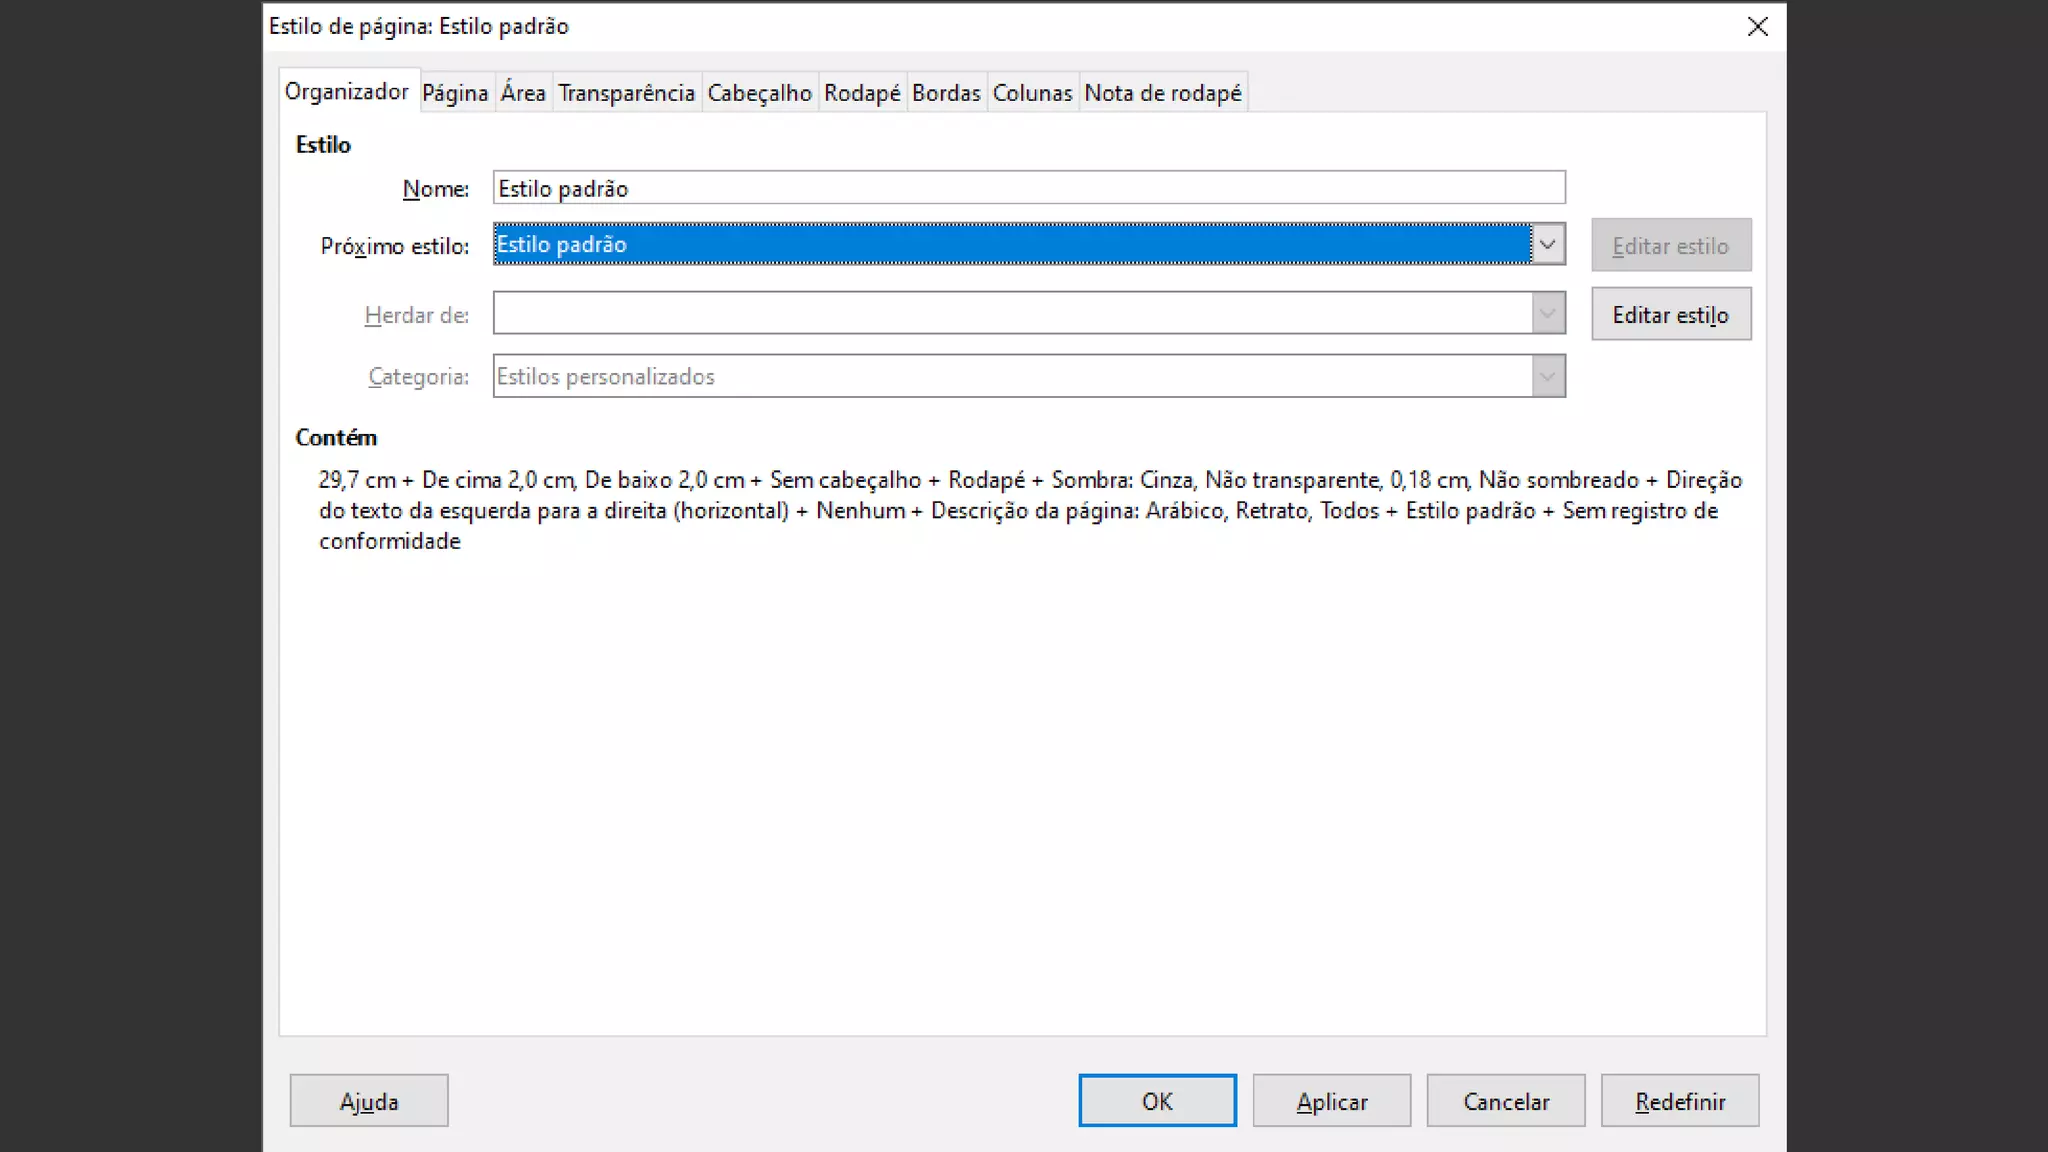Viewport: 2048px width, 1152px height.
Task: Open the Bordas tab
Action: 946,93
